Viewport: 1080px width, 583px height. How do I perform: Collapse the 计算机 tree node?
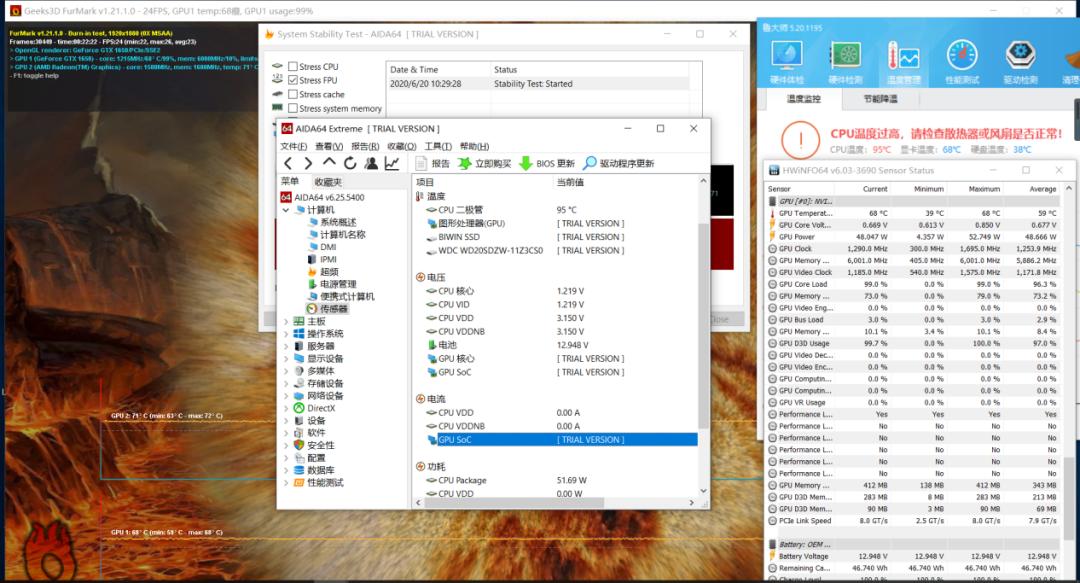point(286,209)
